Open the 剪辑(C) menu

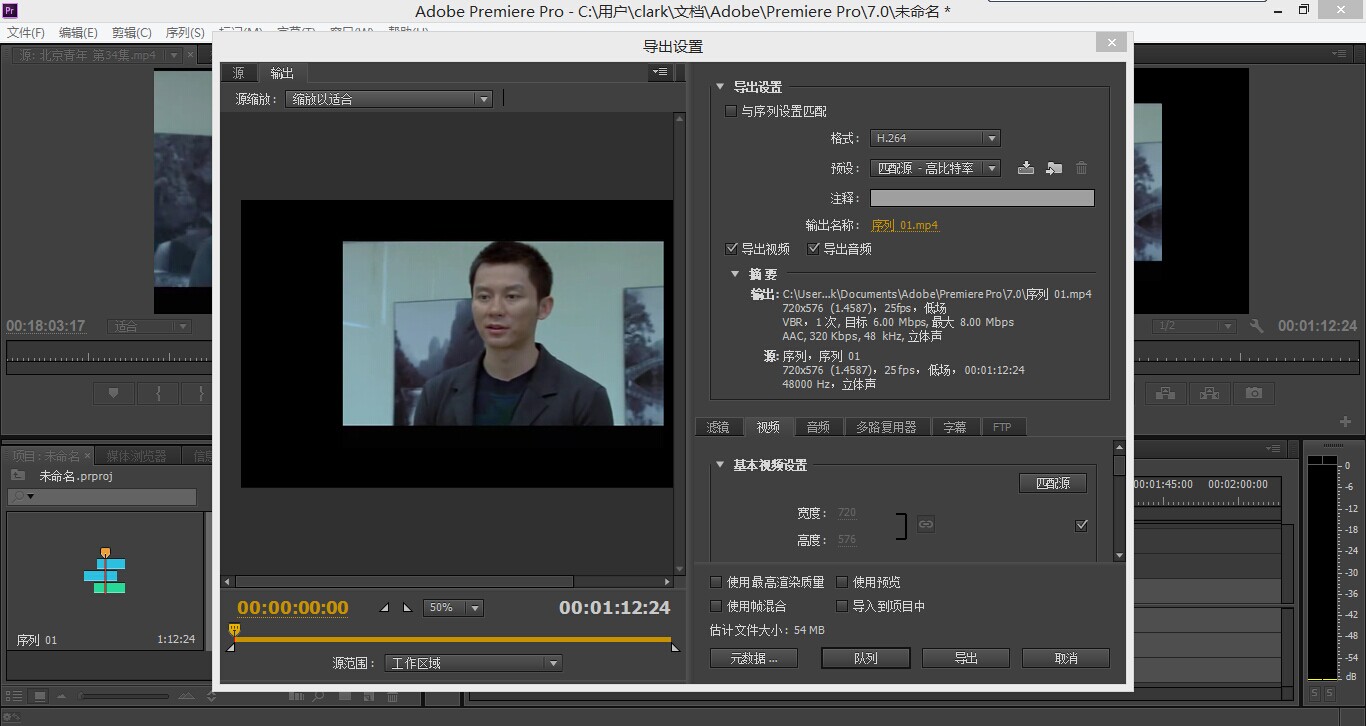[x=132, y=33]
